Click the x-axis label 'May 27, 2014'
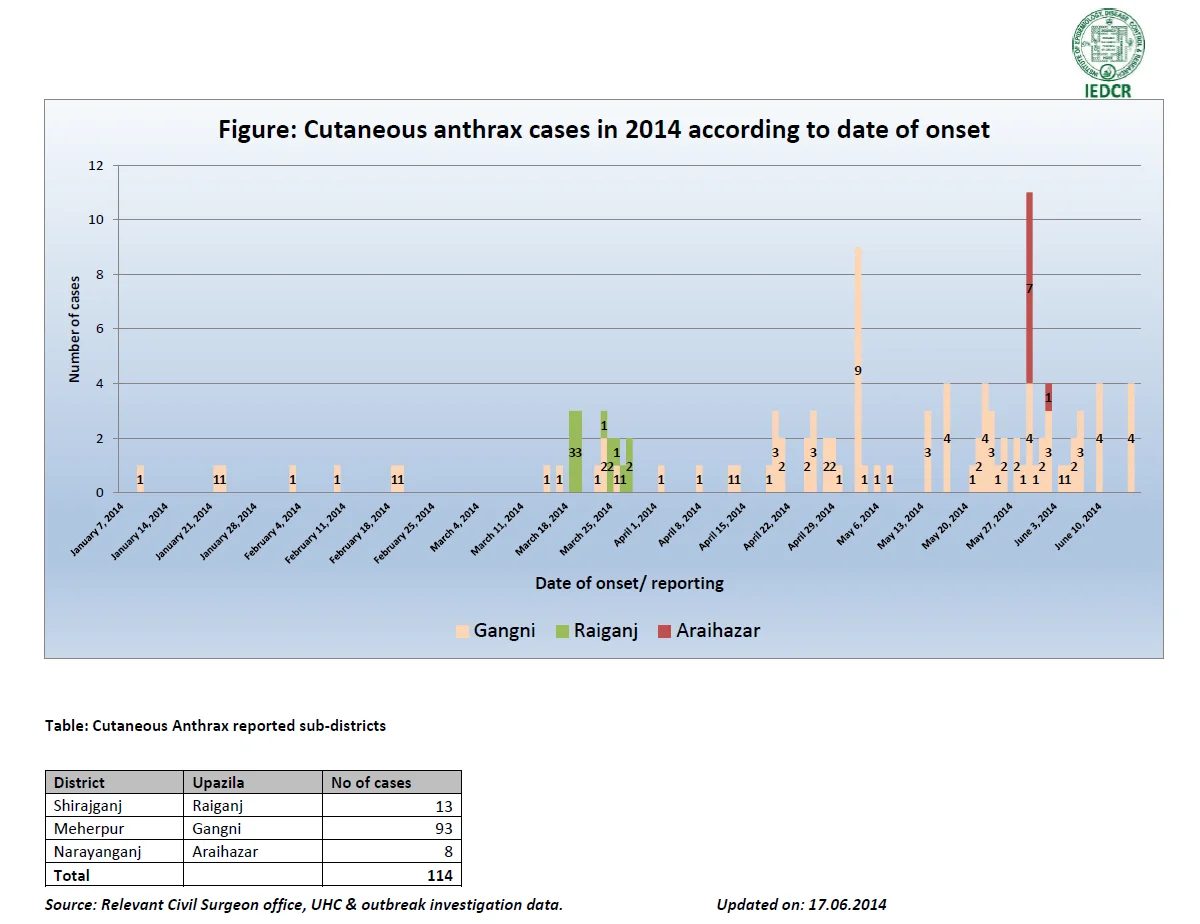1200x924 pixels. (990, 526)
